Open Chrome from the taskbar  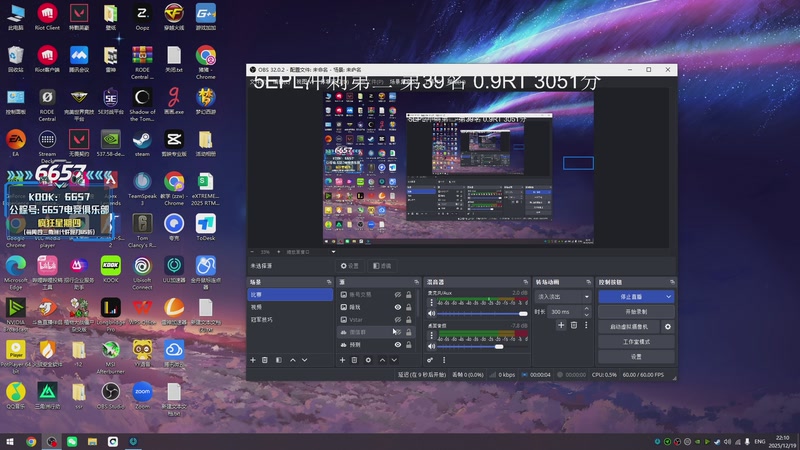click(31, 441)
